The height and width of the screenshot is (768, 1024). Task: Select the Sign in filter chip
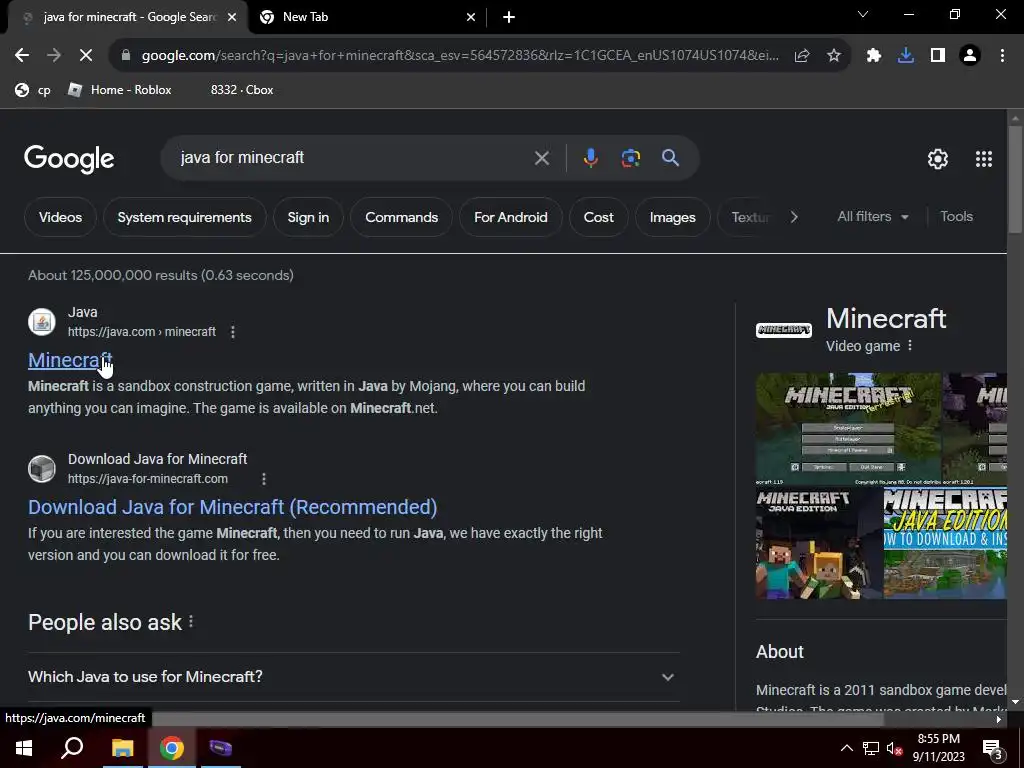(x=308, y=217)
